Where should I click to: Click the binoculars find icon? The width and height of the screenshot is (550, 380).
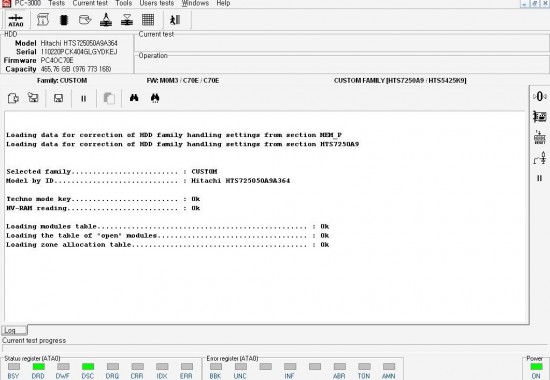134,98
